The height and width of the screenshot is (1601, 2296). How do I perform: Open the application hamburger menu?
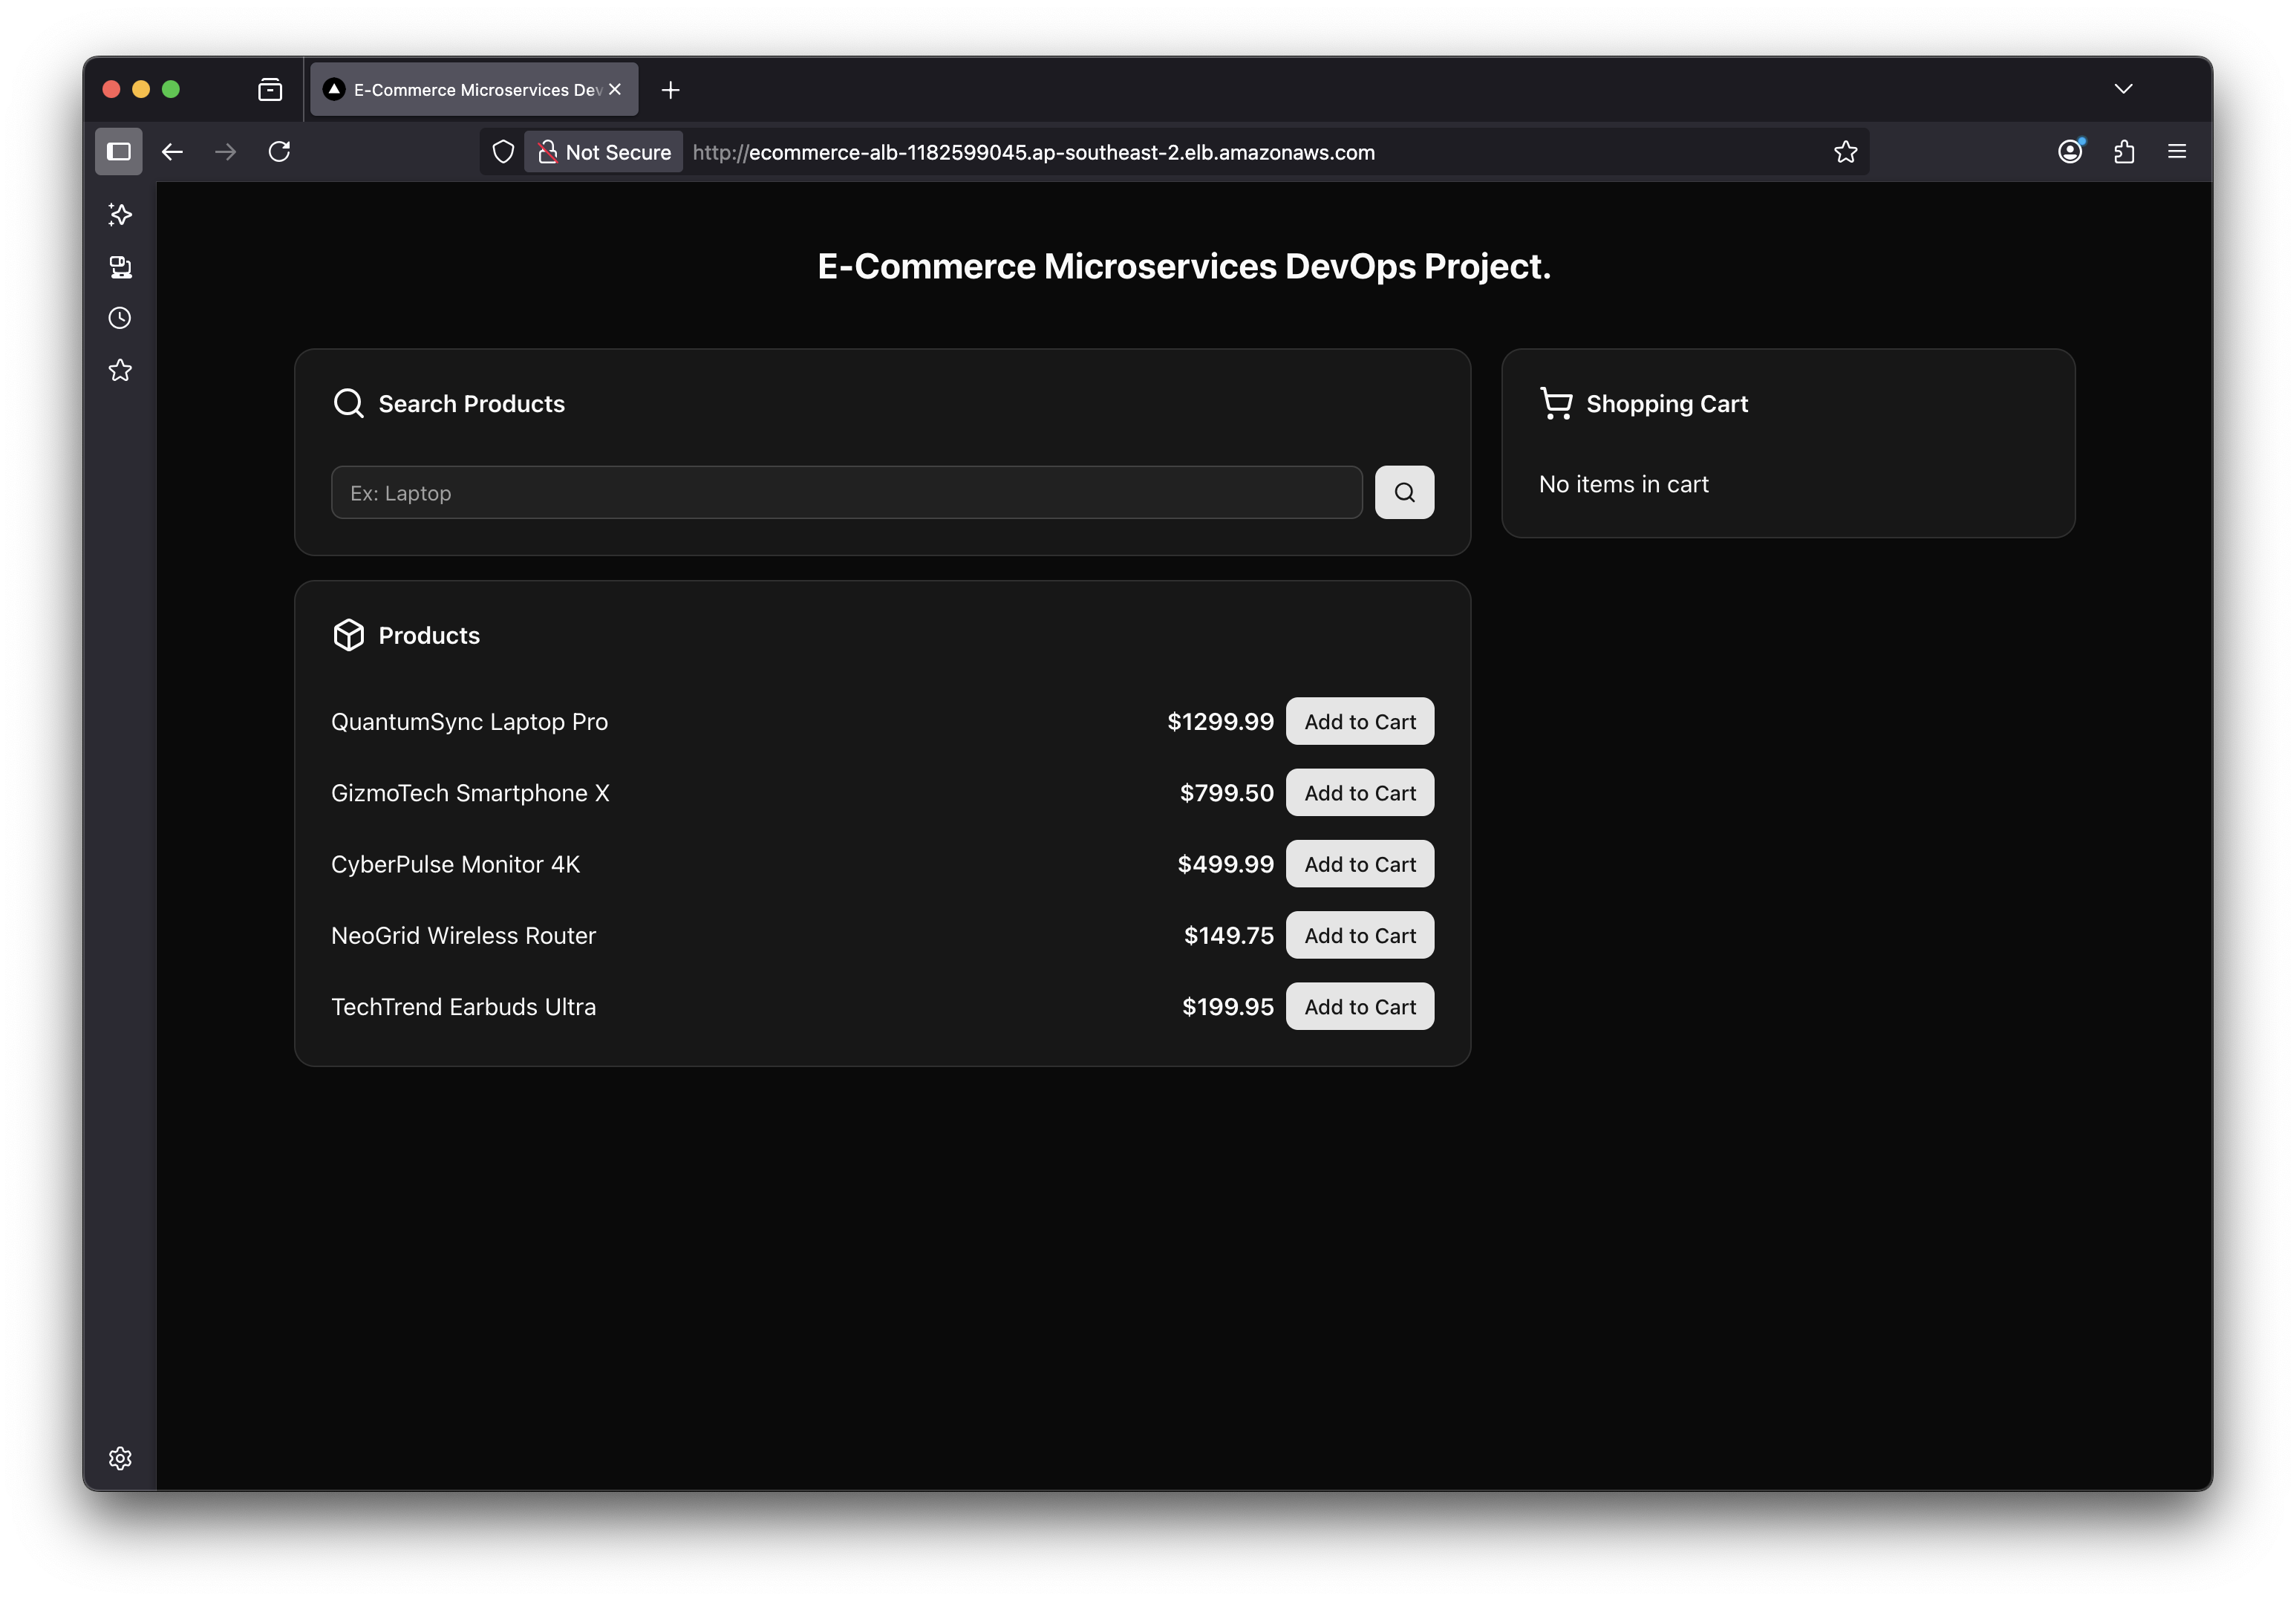[2177, 152]
